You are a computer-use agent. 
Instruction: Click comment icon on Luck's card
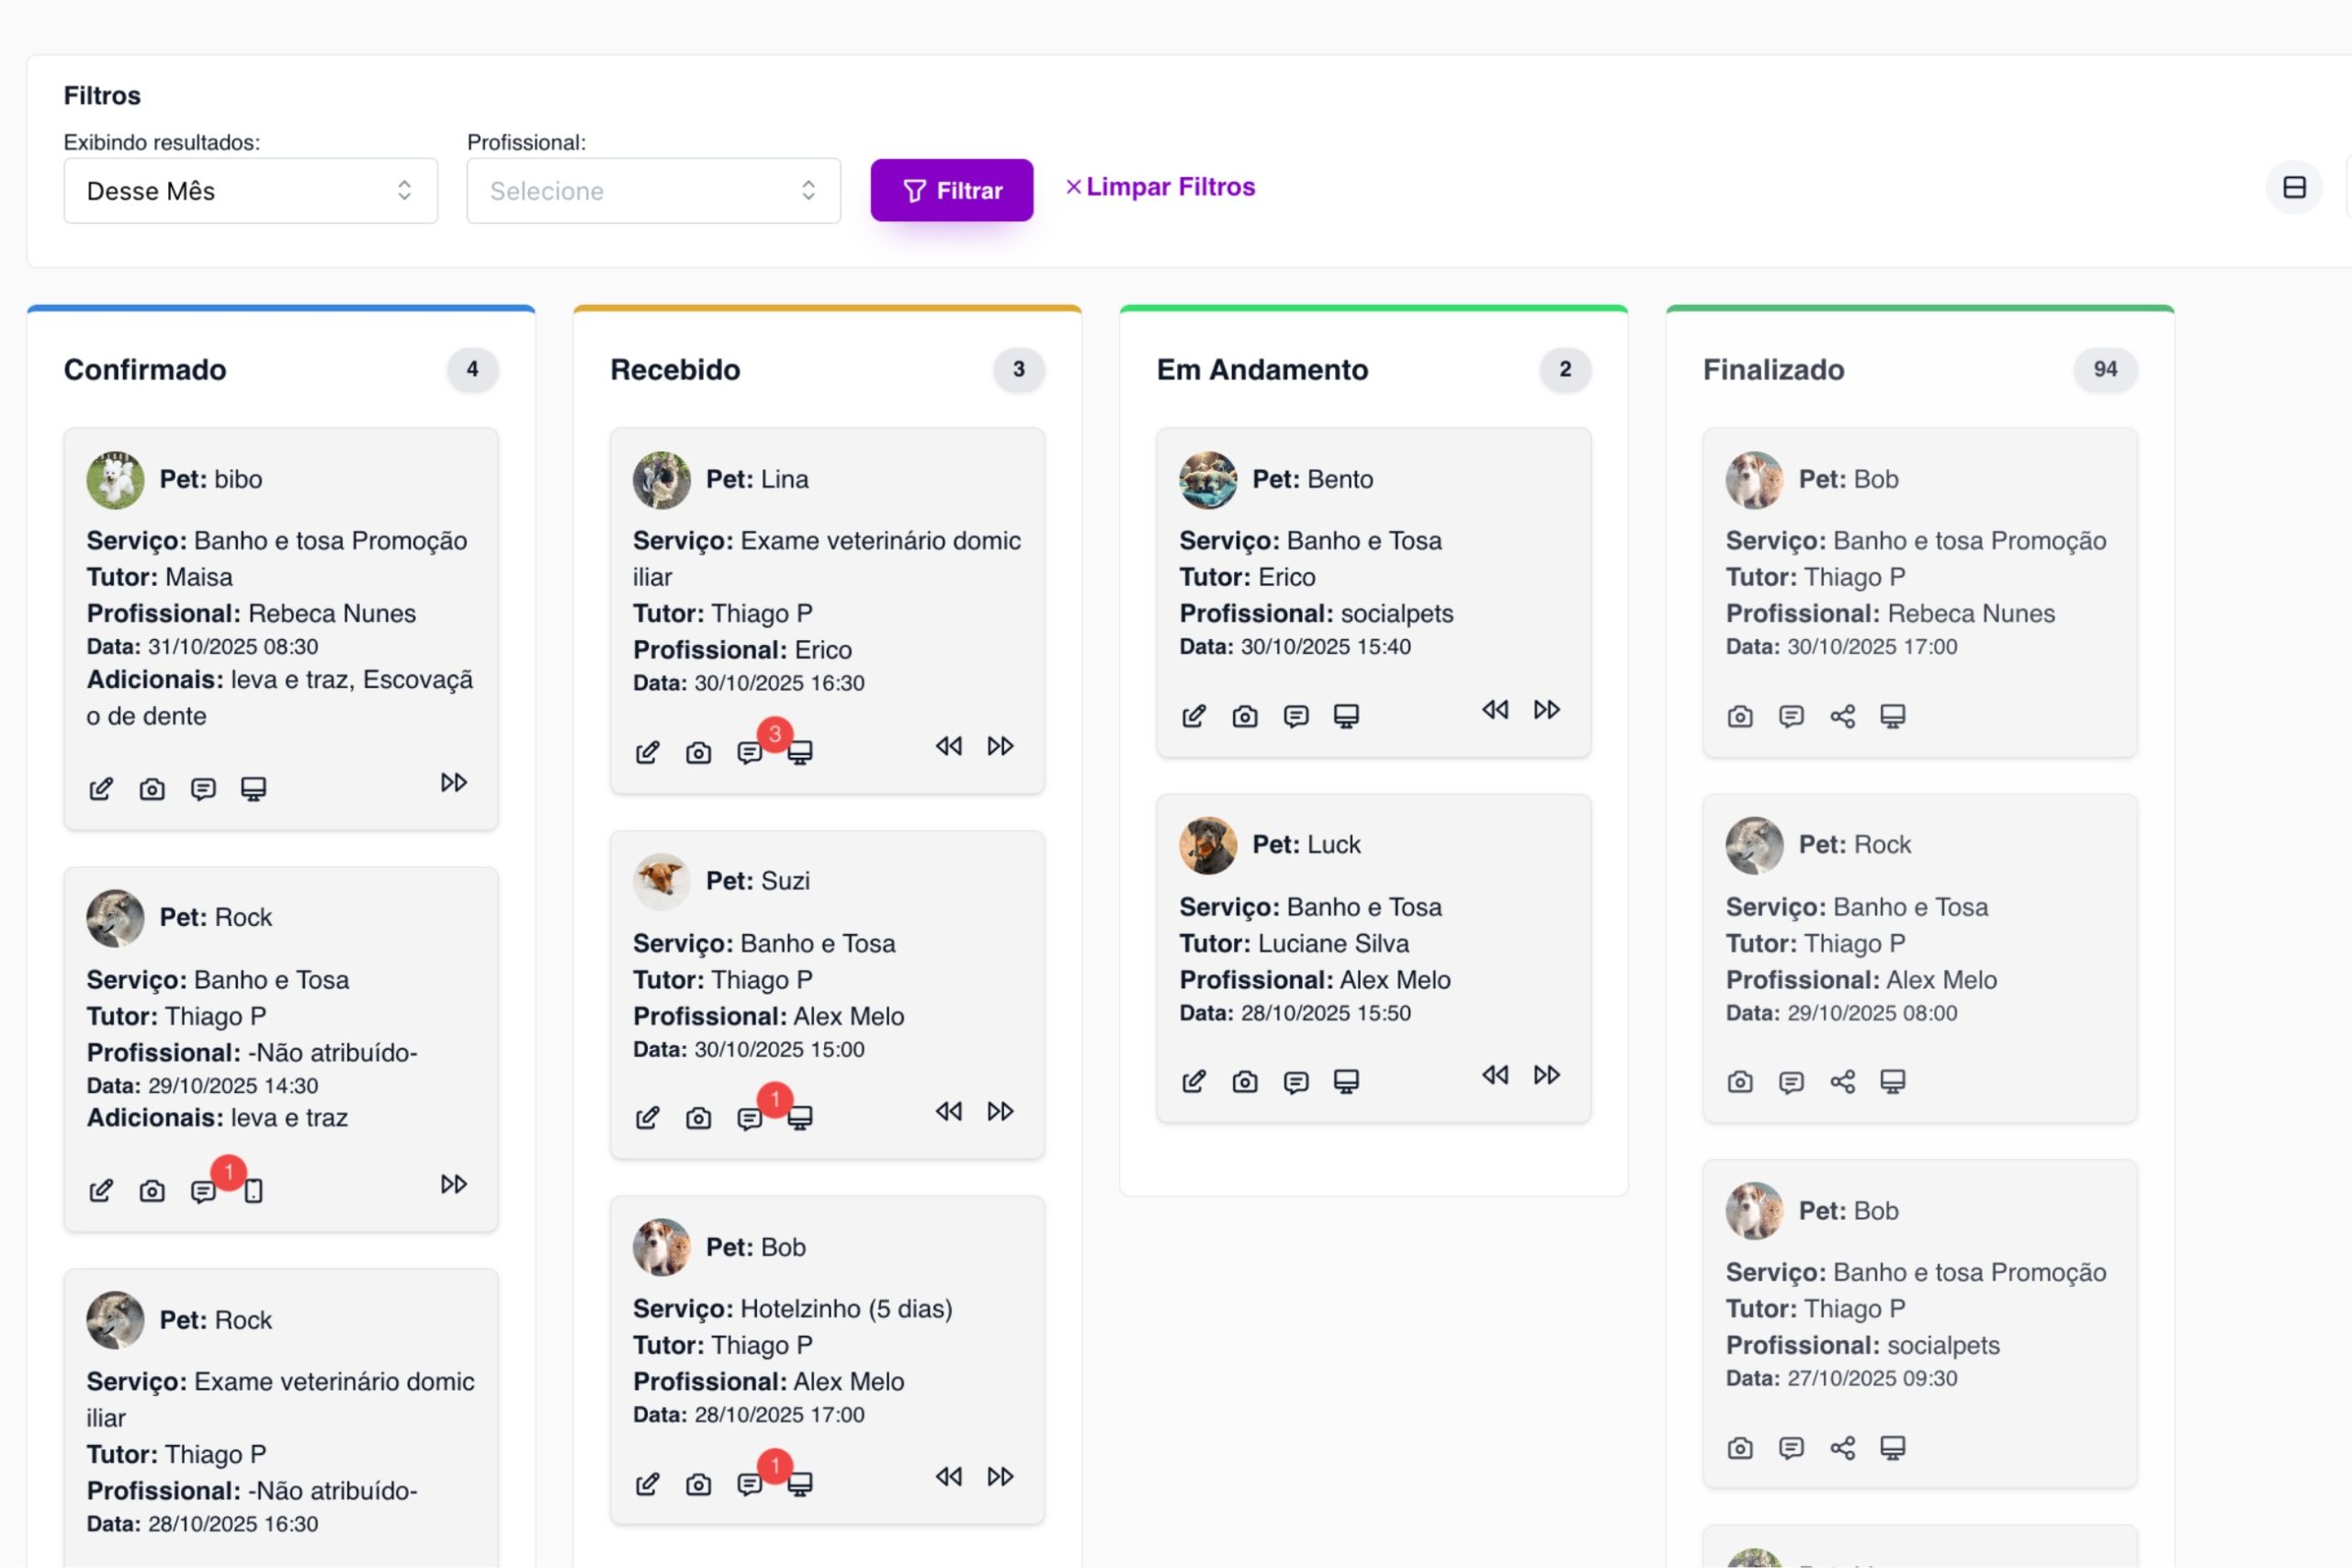1295,1082
